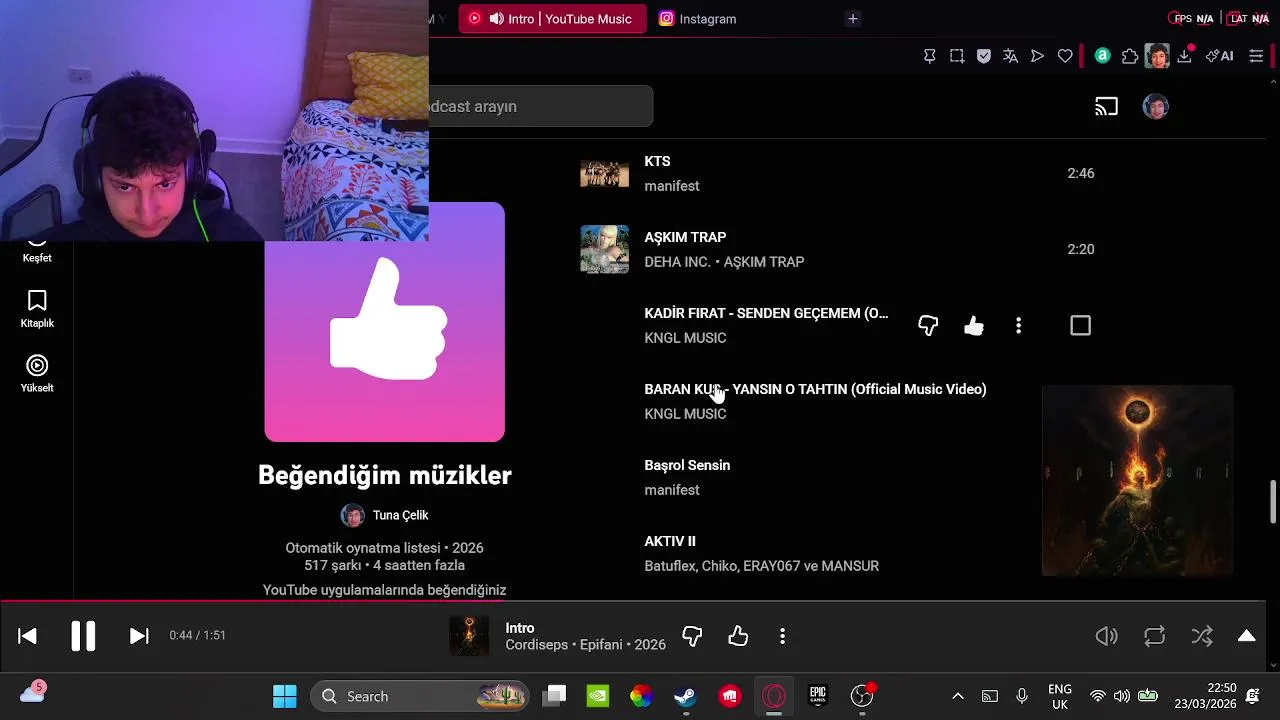Open the browser AI assistant button

pyautogui.click(x=1220, y=56)
